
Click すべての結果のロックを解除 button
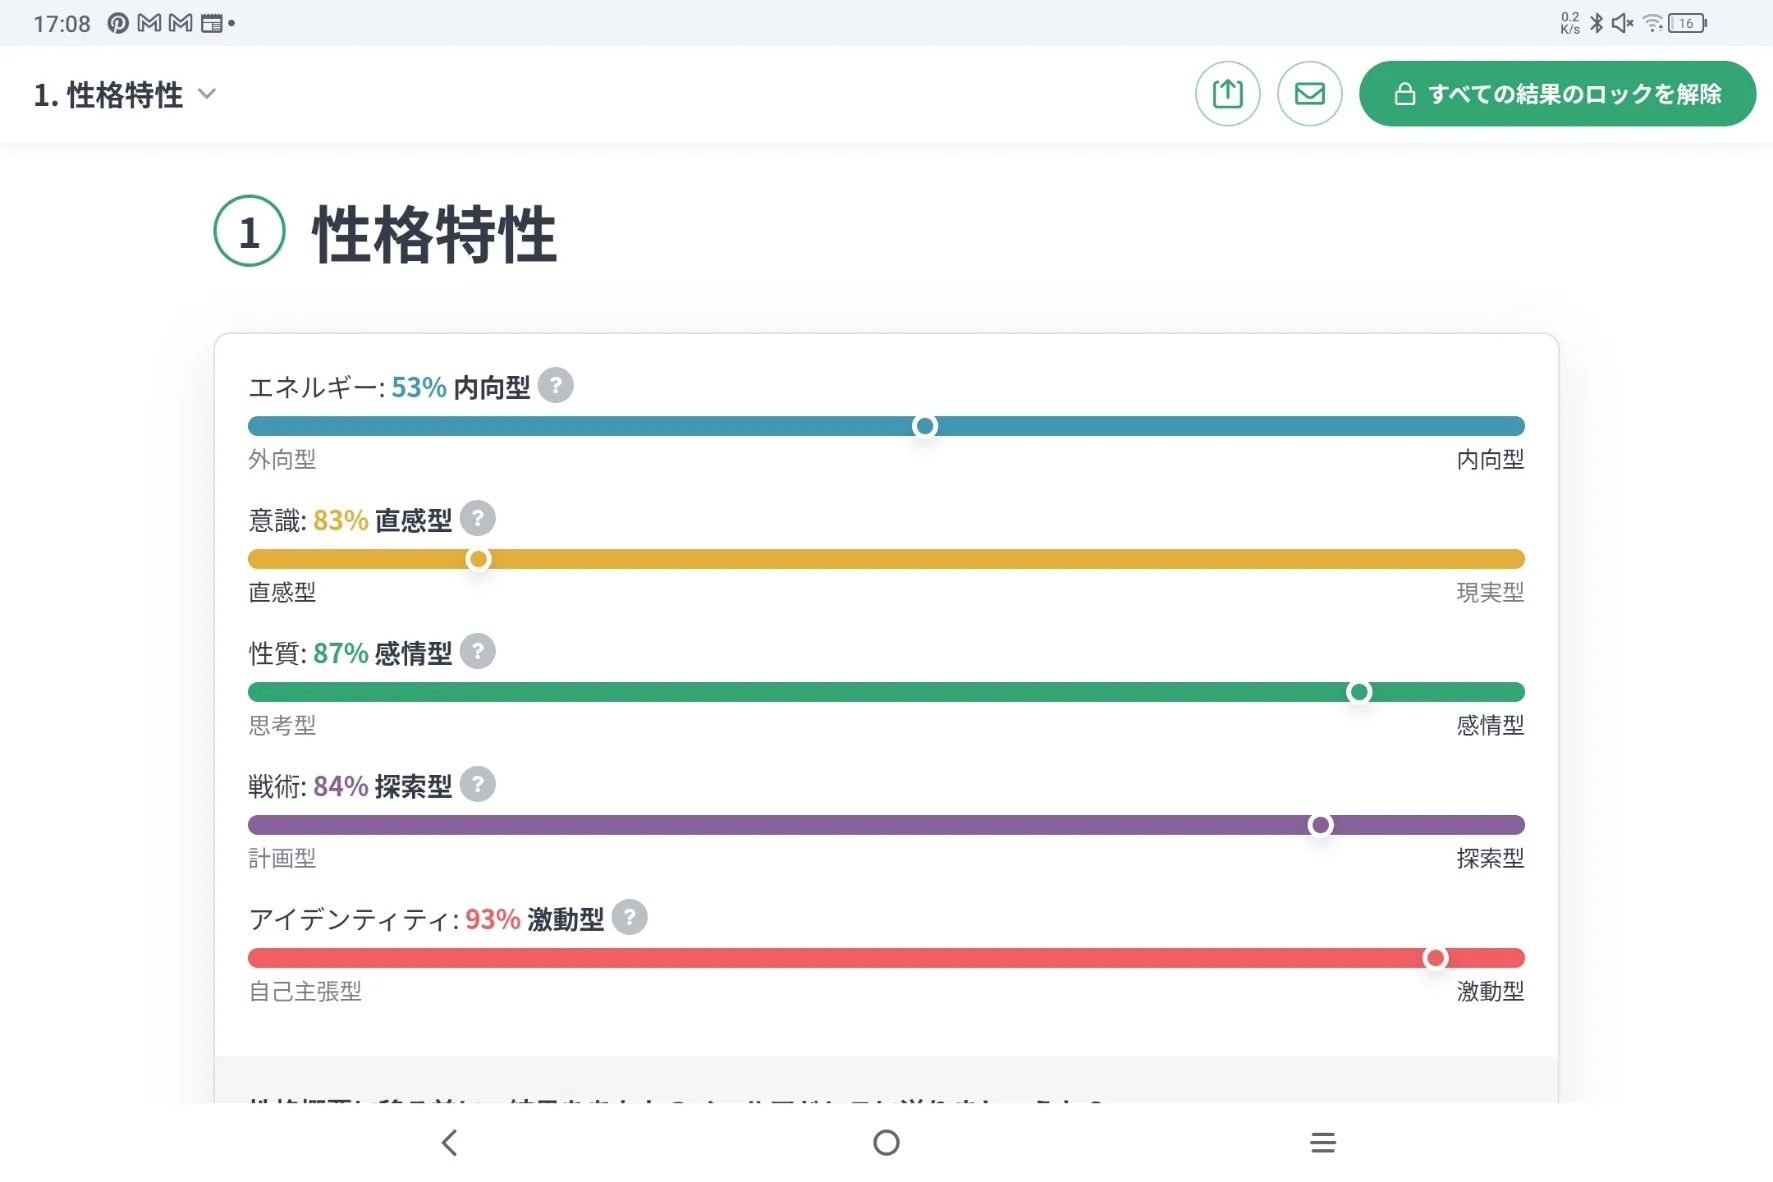tap(1557, 94)
